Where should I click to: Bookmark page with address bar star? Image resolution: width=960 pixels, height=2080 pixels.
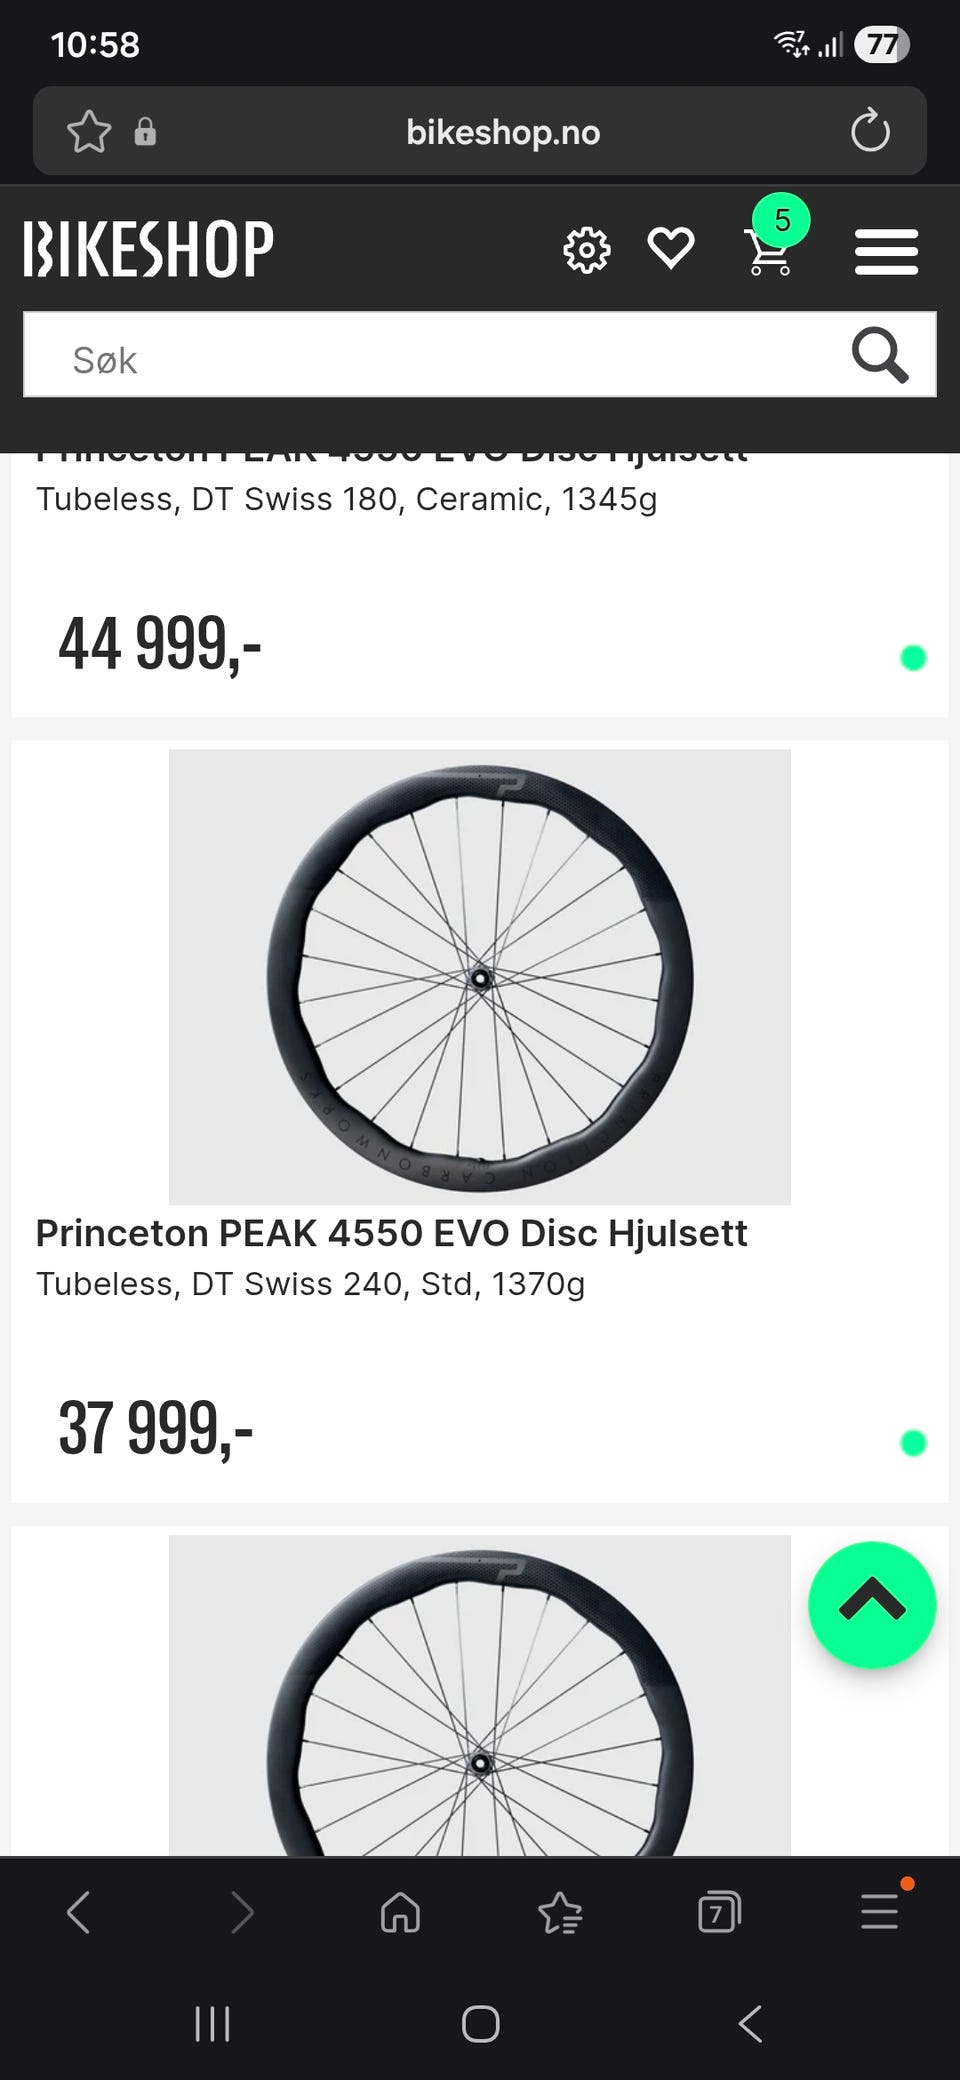(88, 132)
